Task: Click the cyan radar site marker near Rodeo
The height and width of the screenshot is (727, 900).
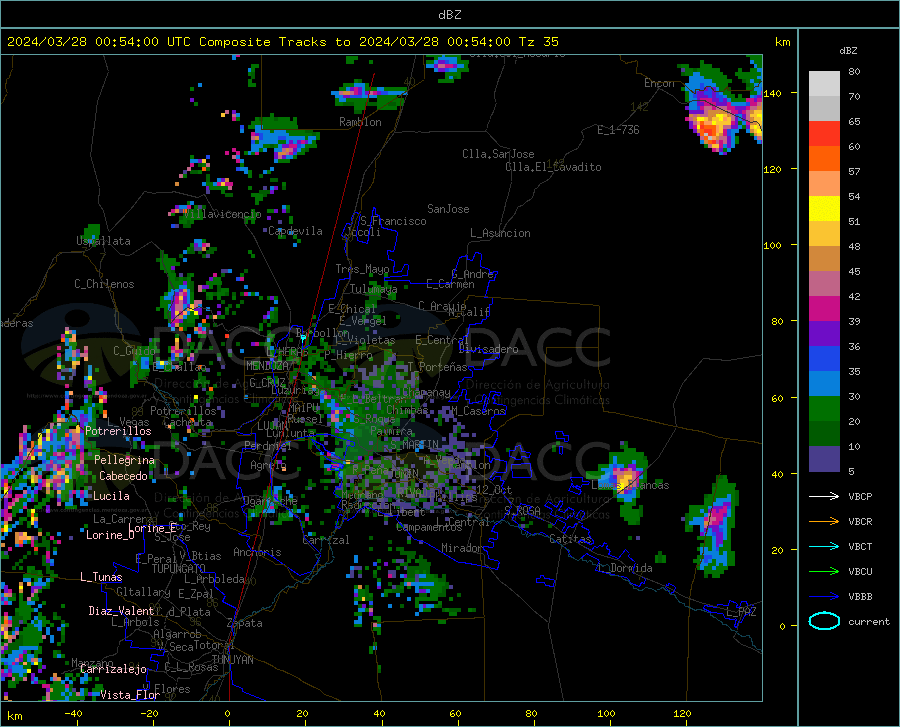Action: pos(303,339)
